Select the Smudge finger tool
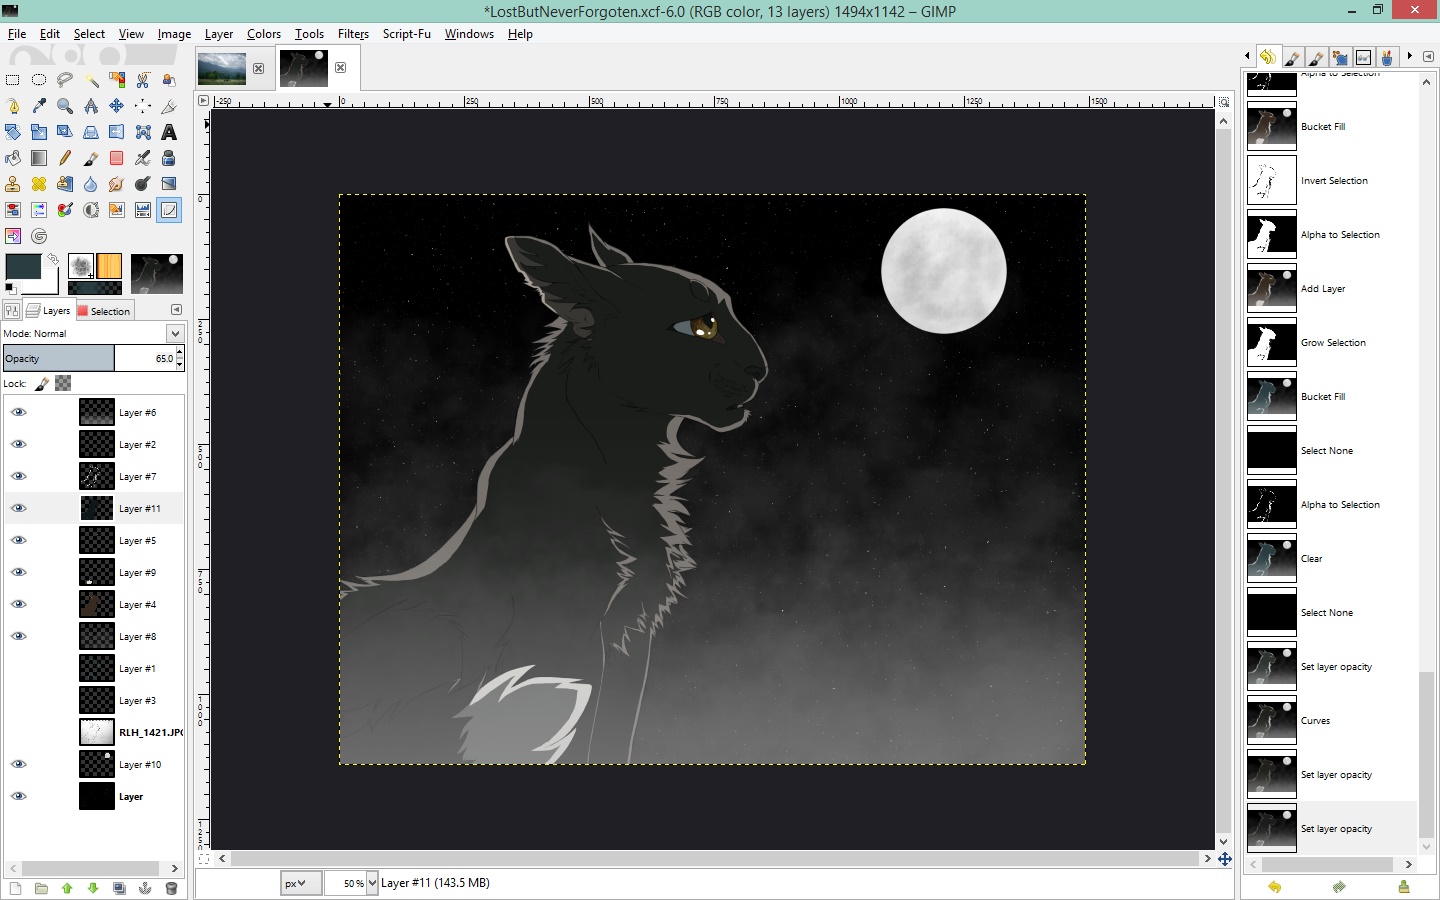 [116, 183]
